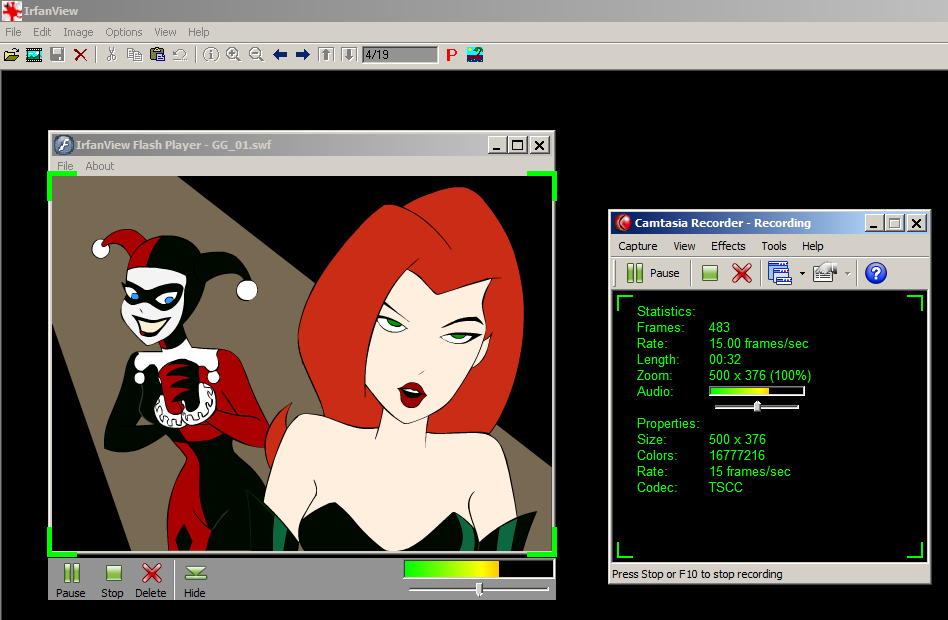Open Edit menu in IrfanView
The height and width of the screenshot is (620, 948).
click(42, 32)
